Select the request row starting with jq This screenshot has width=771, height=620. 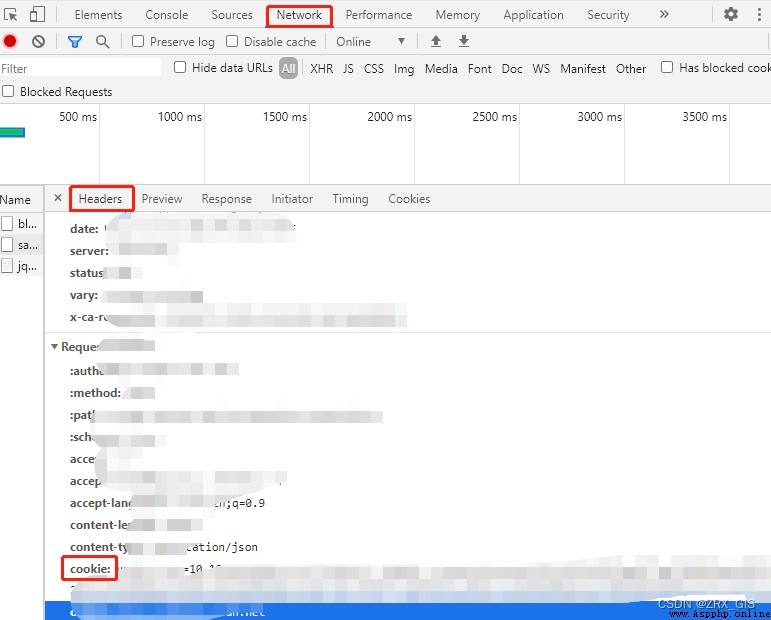22,266
